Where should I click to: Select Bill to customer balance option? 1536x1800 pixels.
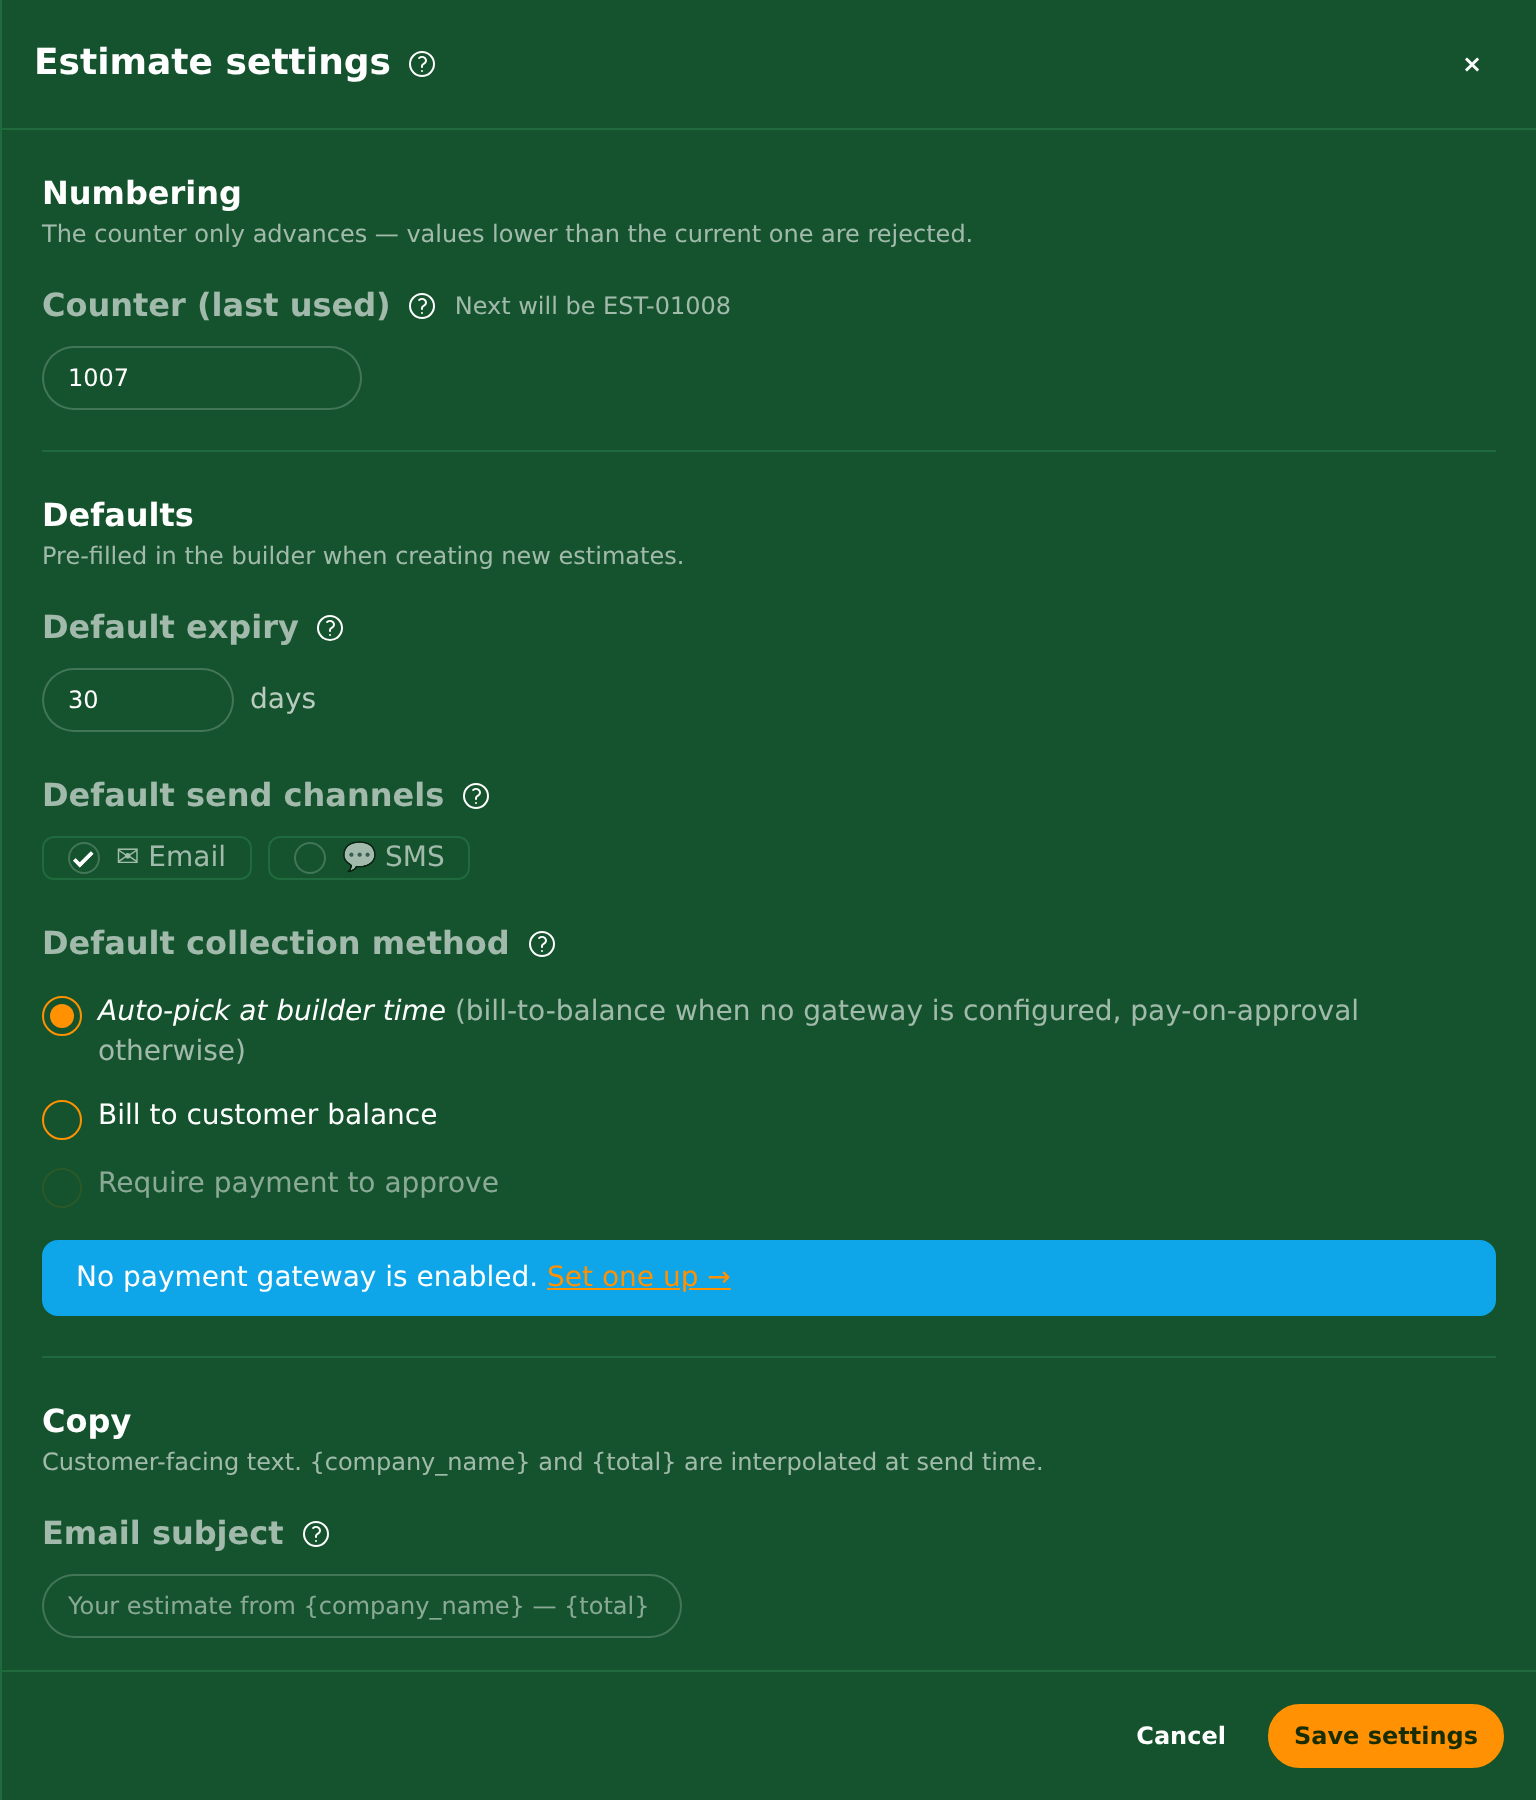62,1120
